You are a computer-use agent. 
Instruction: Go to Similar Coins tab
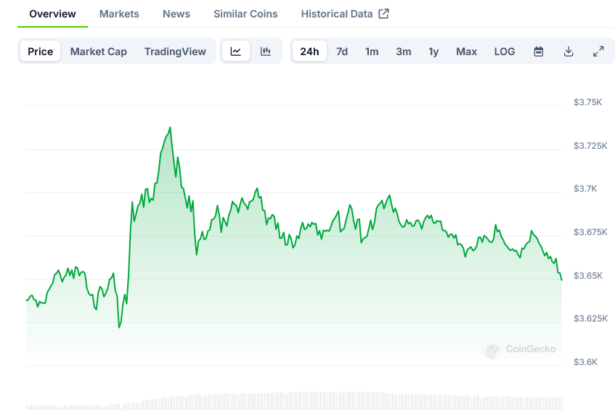[245, 14]
